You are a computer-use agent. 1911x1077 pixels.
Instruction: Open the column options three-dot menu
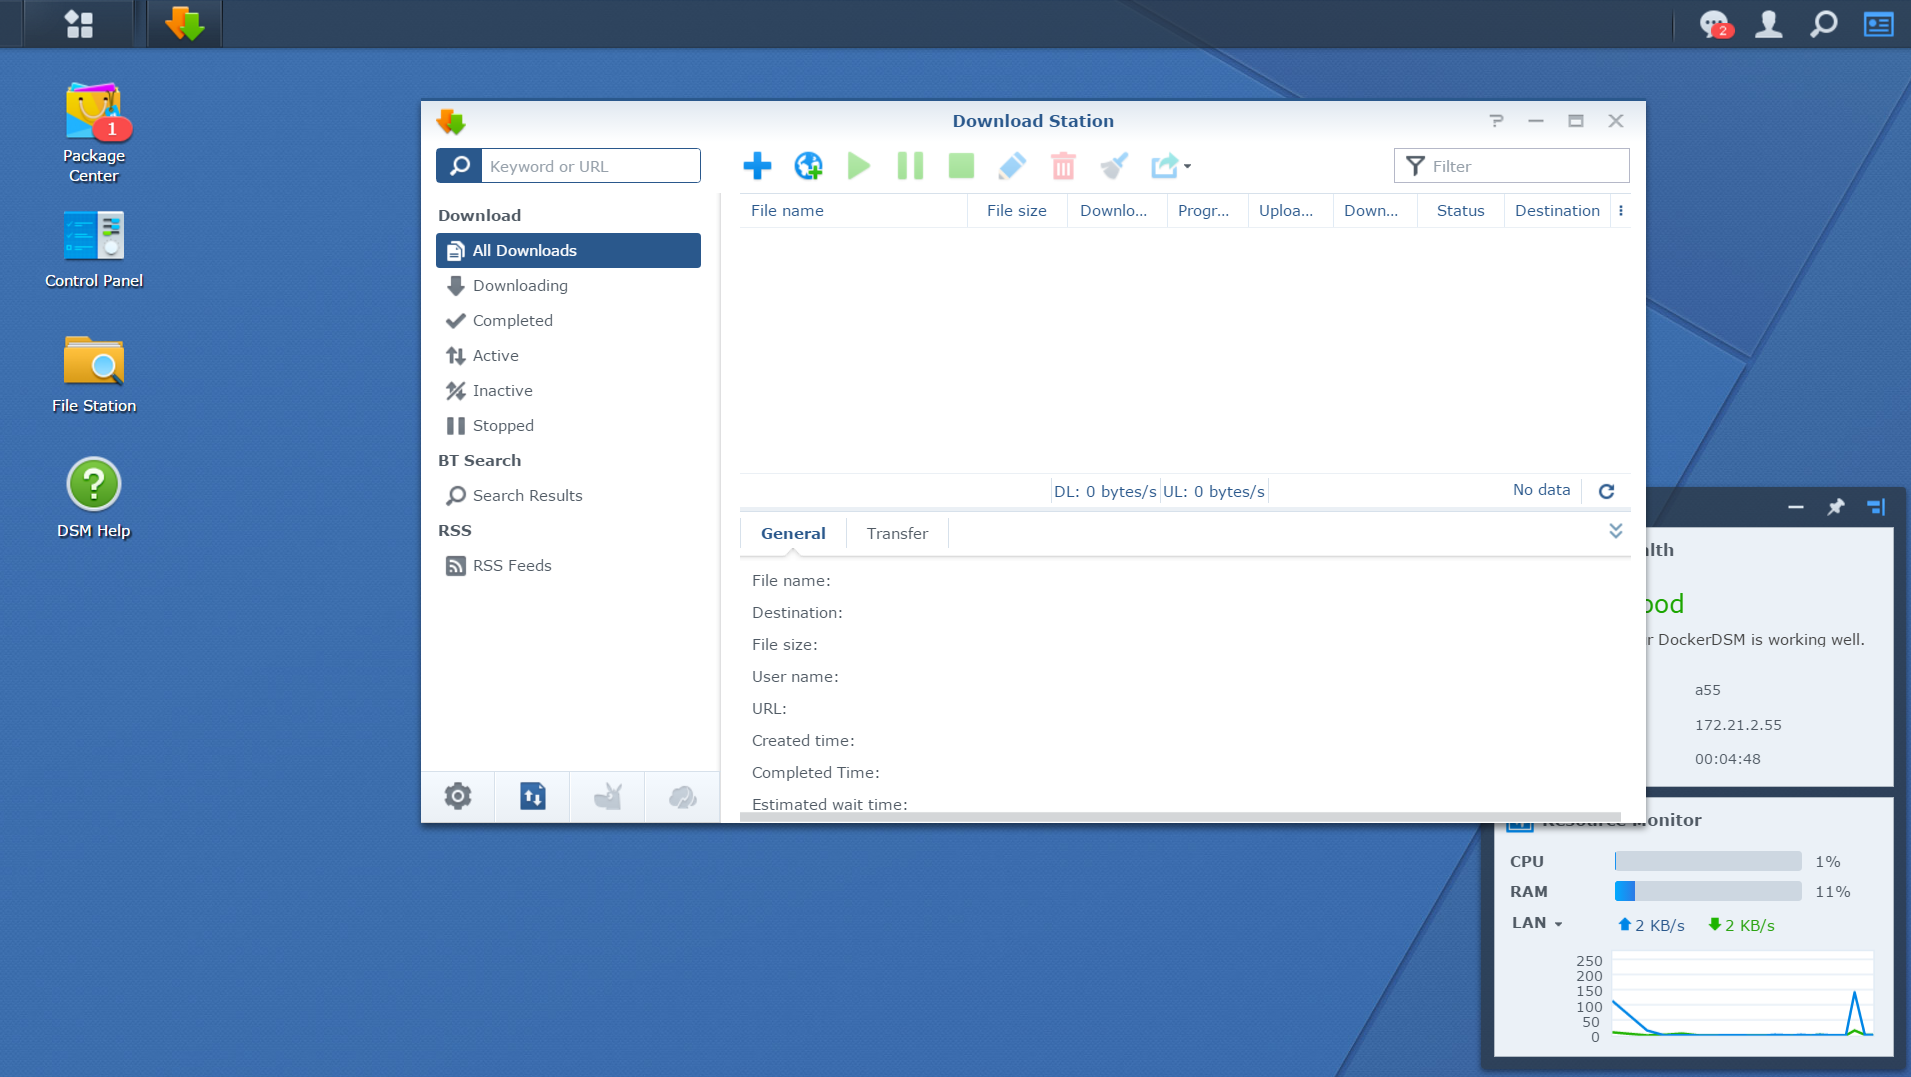[x=1621, y=211]
